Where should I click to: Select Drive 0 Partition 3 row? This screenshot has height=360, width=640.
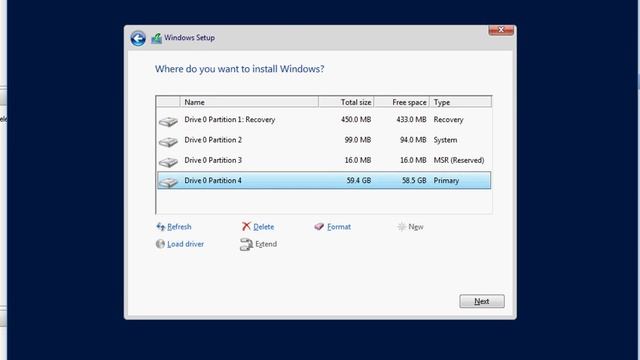(324, 160)
